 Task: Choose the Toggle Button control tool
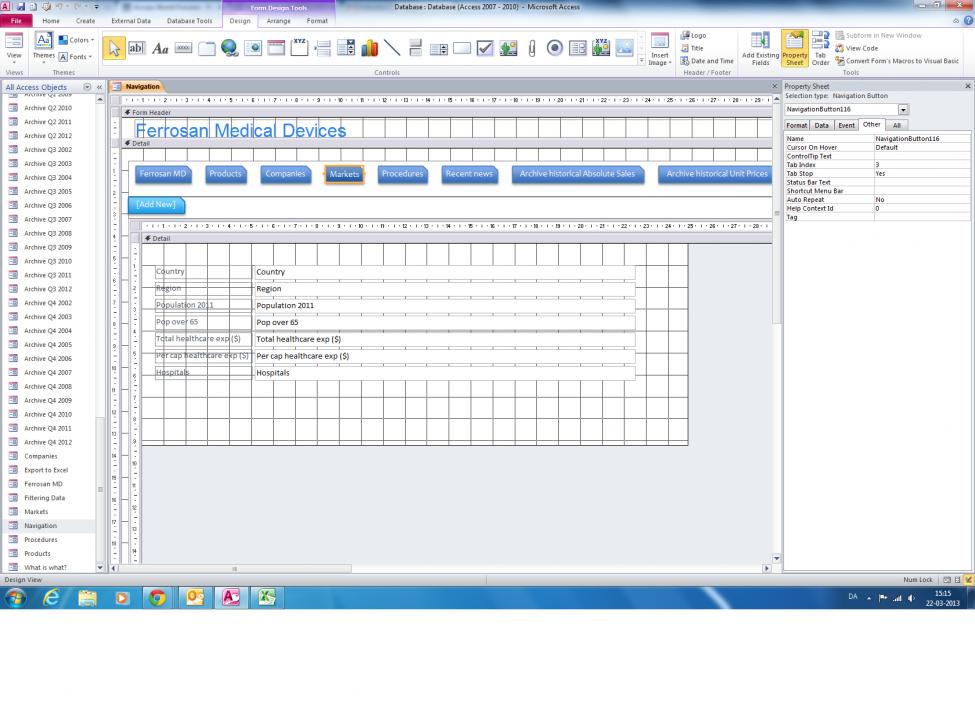415,49
